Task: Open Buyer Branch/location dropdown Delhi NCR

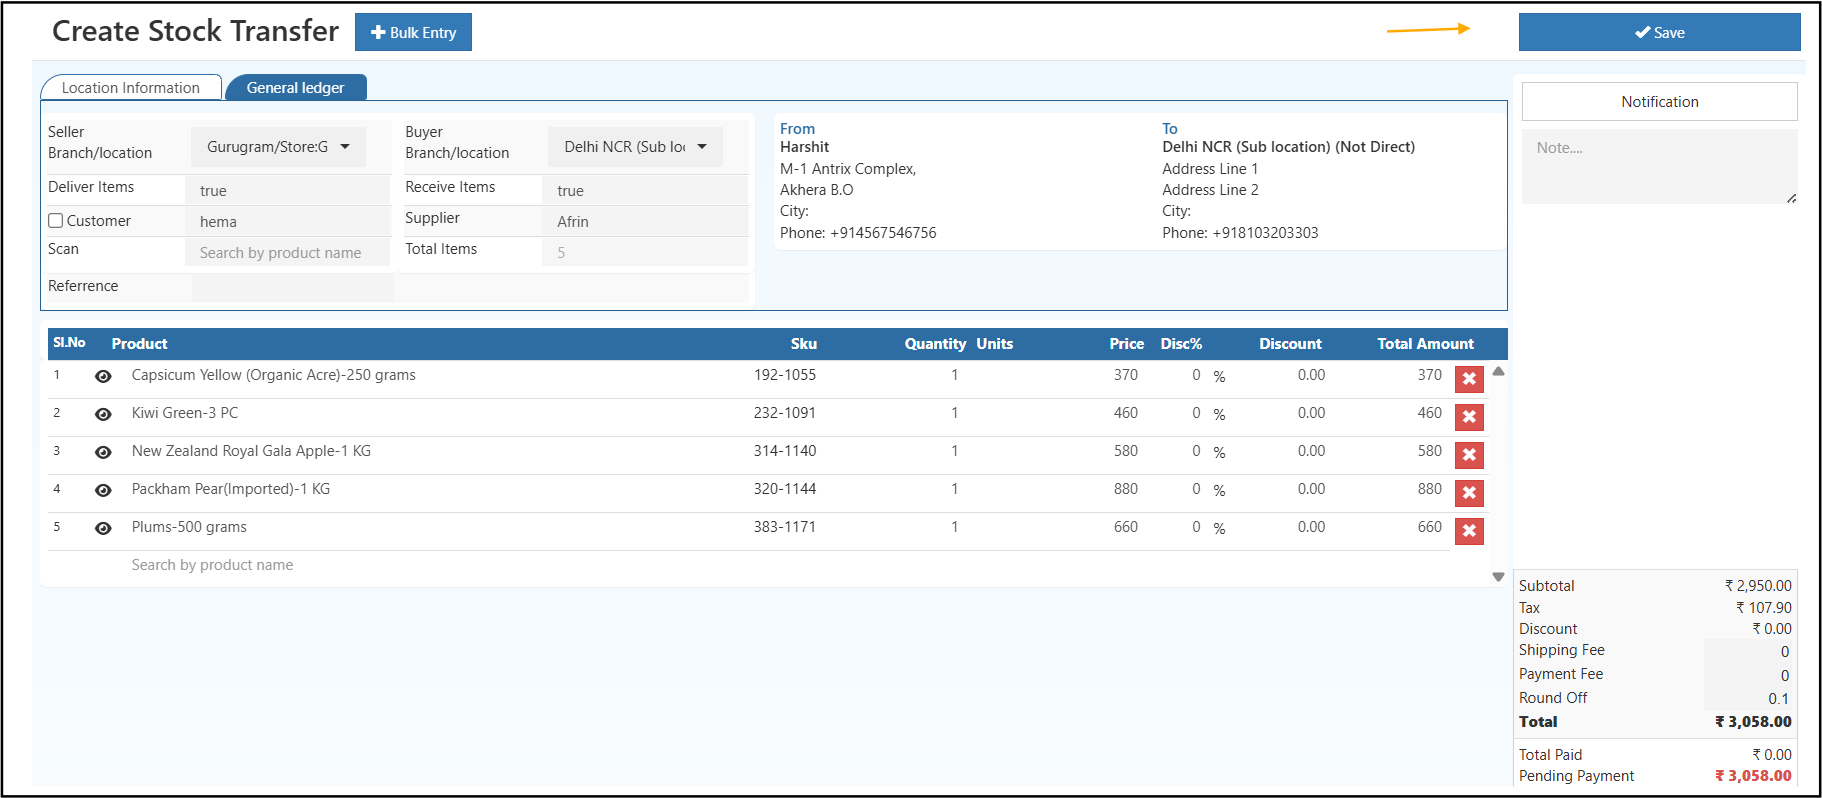Action: click(x=635, y=147)
